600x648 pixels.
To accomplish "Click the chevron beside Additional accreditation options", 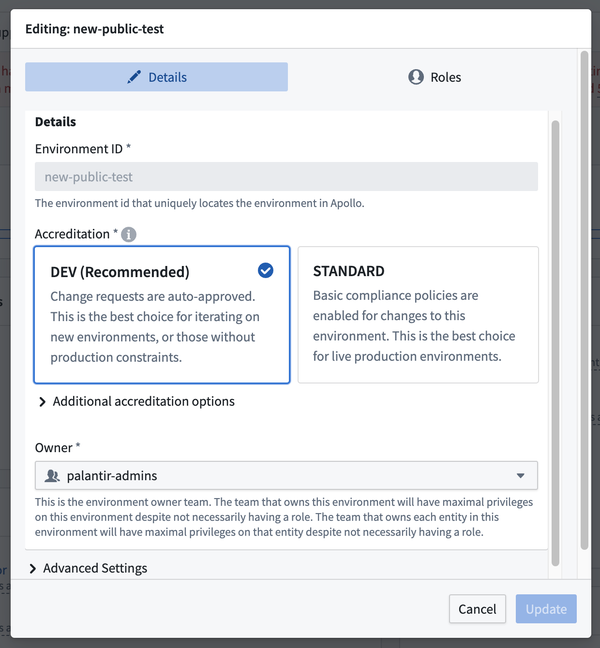I will click(x=42, y=402).
